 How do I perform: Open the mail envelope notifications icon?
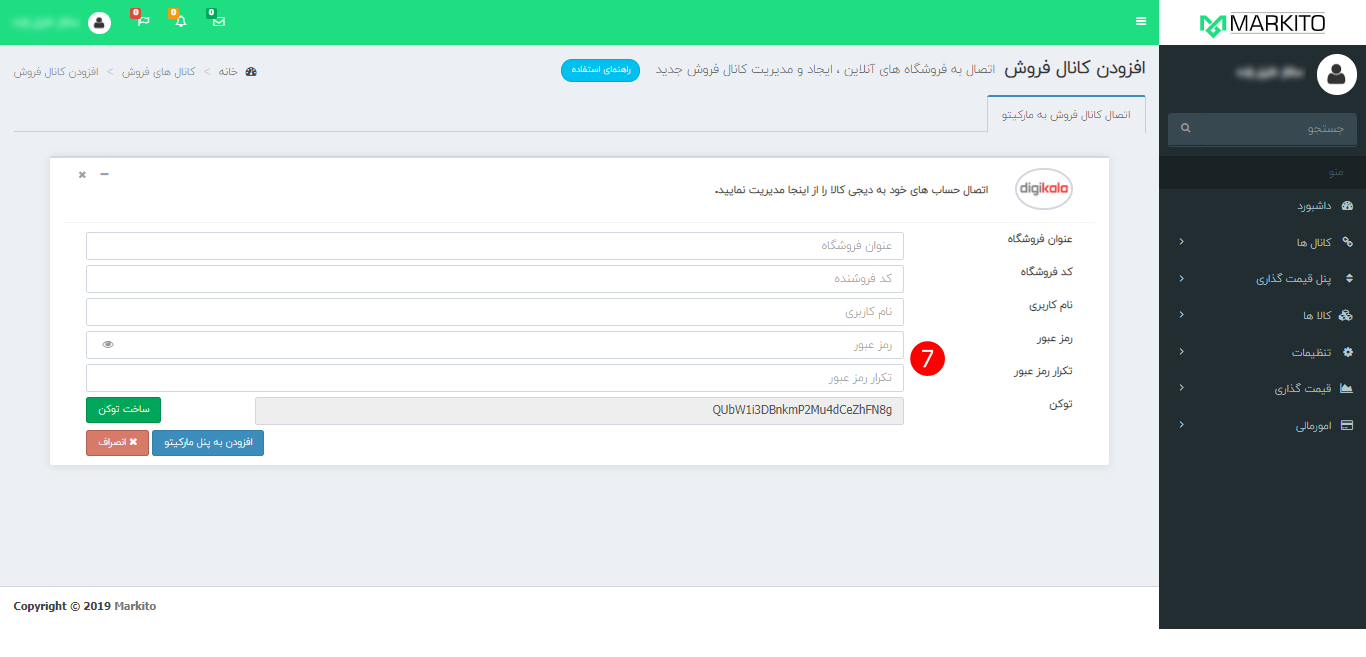pos(218,21)
